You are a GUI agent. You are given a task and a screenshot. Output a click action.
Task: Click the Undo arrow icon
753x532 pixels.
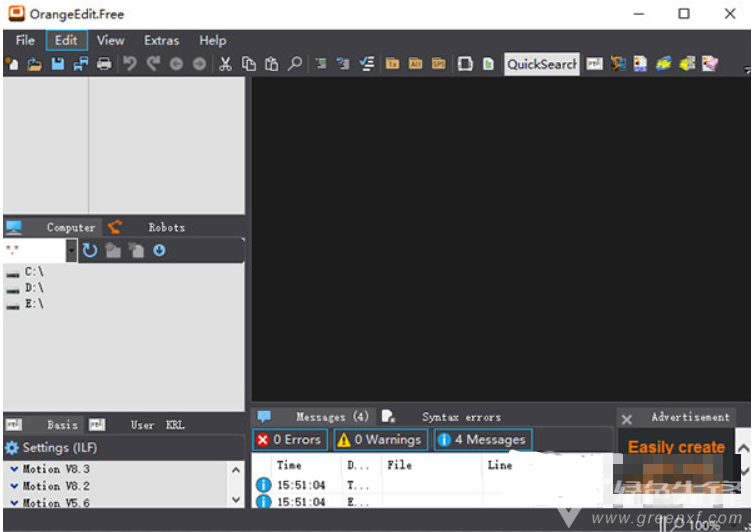click(x=130, y=64)
